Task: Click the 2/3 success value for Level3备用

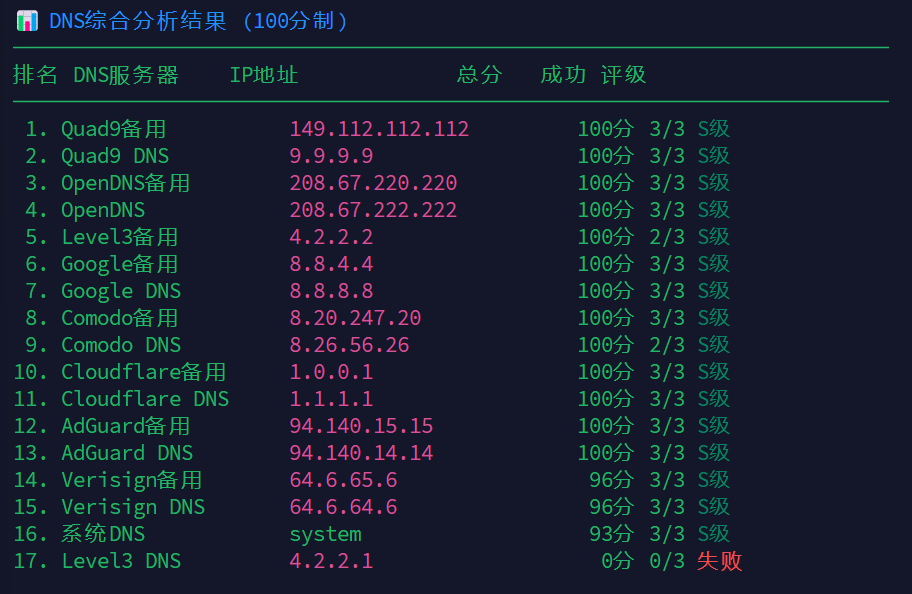Action: (667, 237)
